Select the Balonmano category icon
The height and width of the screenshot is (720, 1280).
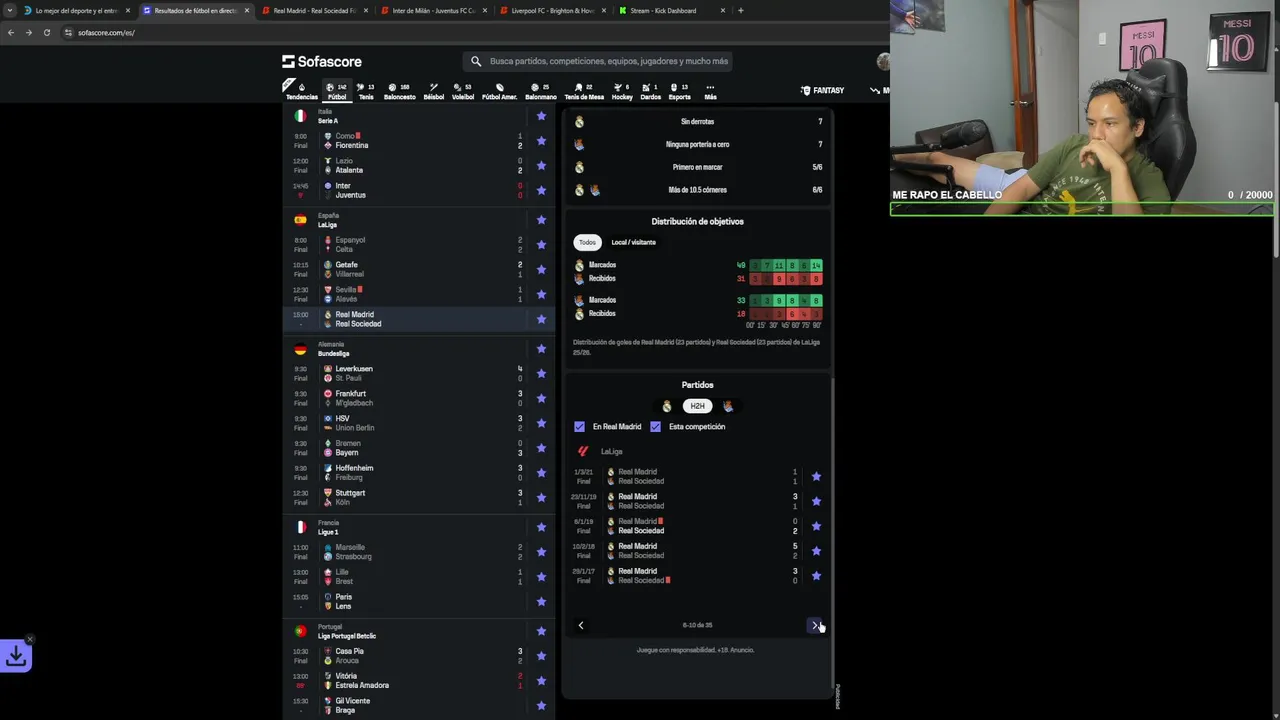tap(540, 91)
